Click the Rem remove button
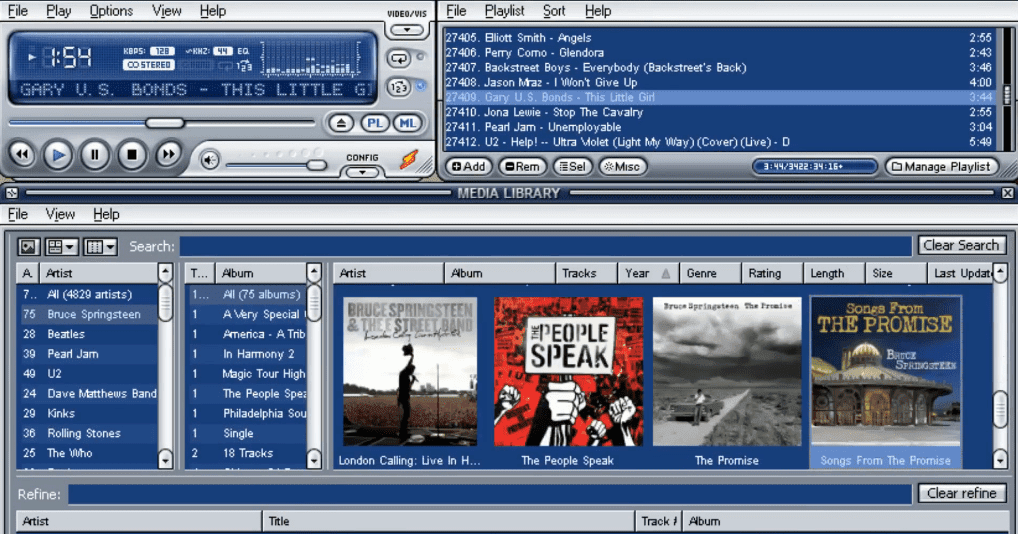This screenshot has height=534, width=1018. (523, 167)
